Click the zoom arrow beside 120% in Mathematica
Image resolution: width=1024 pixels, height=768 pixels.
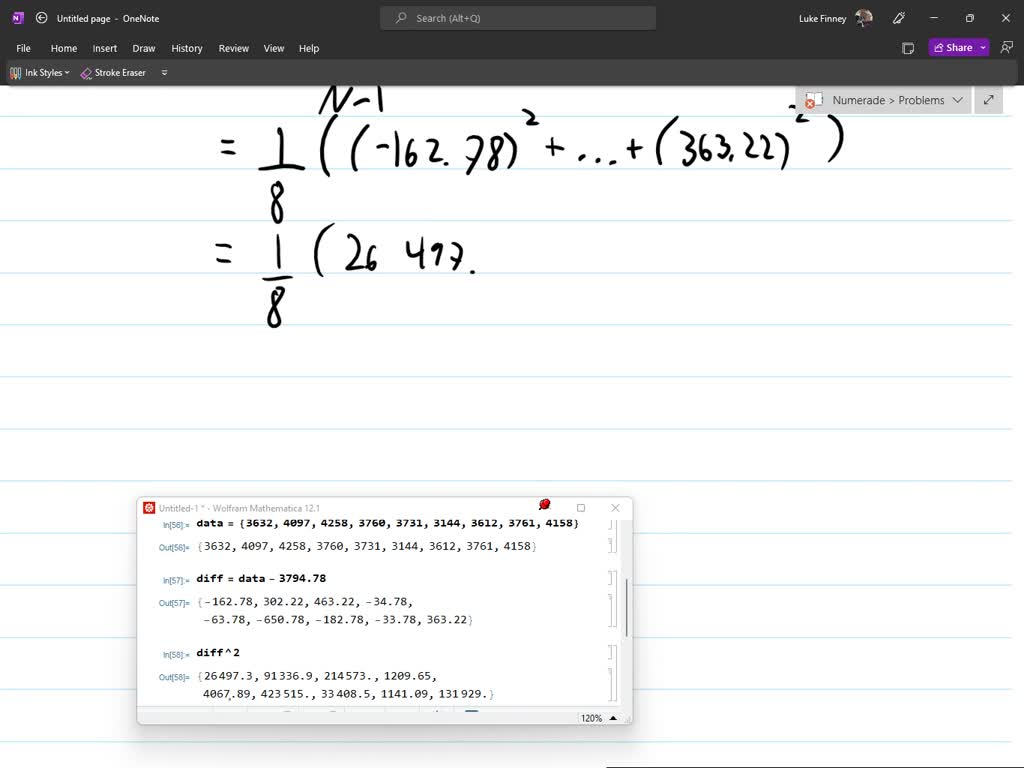tap(613, 718)
